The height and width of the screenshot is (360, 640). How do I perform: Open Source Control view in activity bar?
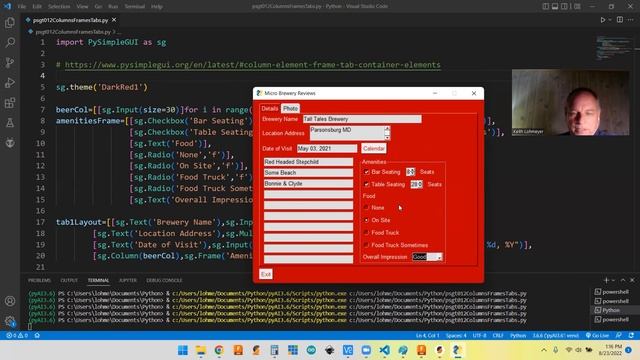[10, 62]
